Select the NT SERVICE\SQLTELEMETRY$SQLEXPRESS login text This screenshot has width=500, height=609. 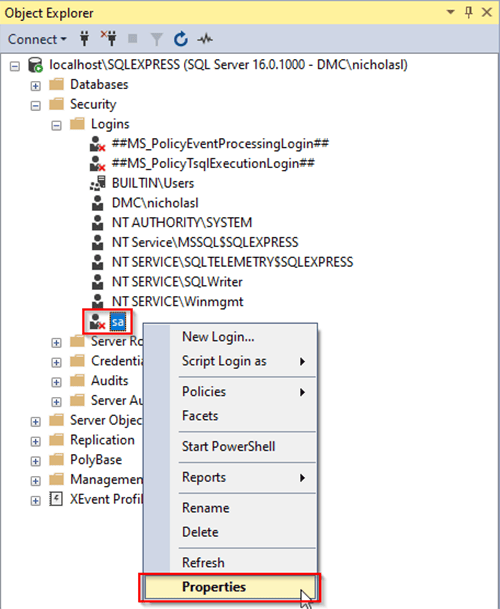[x=232, y=262]
